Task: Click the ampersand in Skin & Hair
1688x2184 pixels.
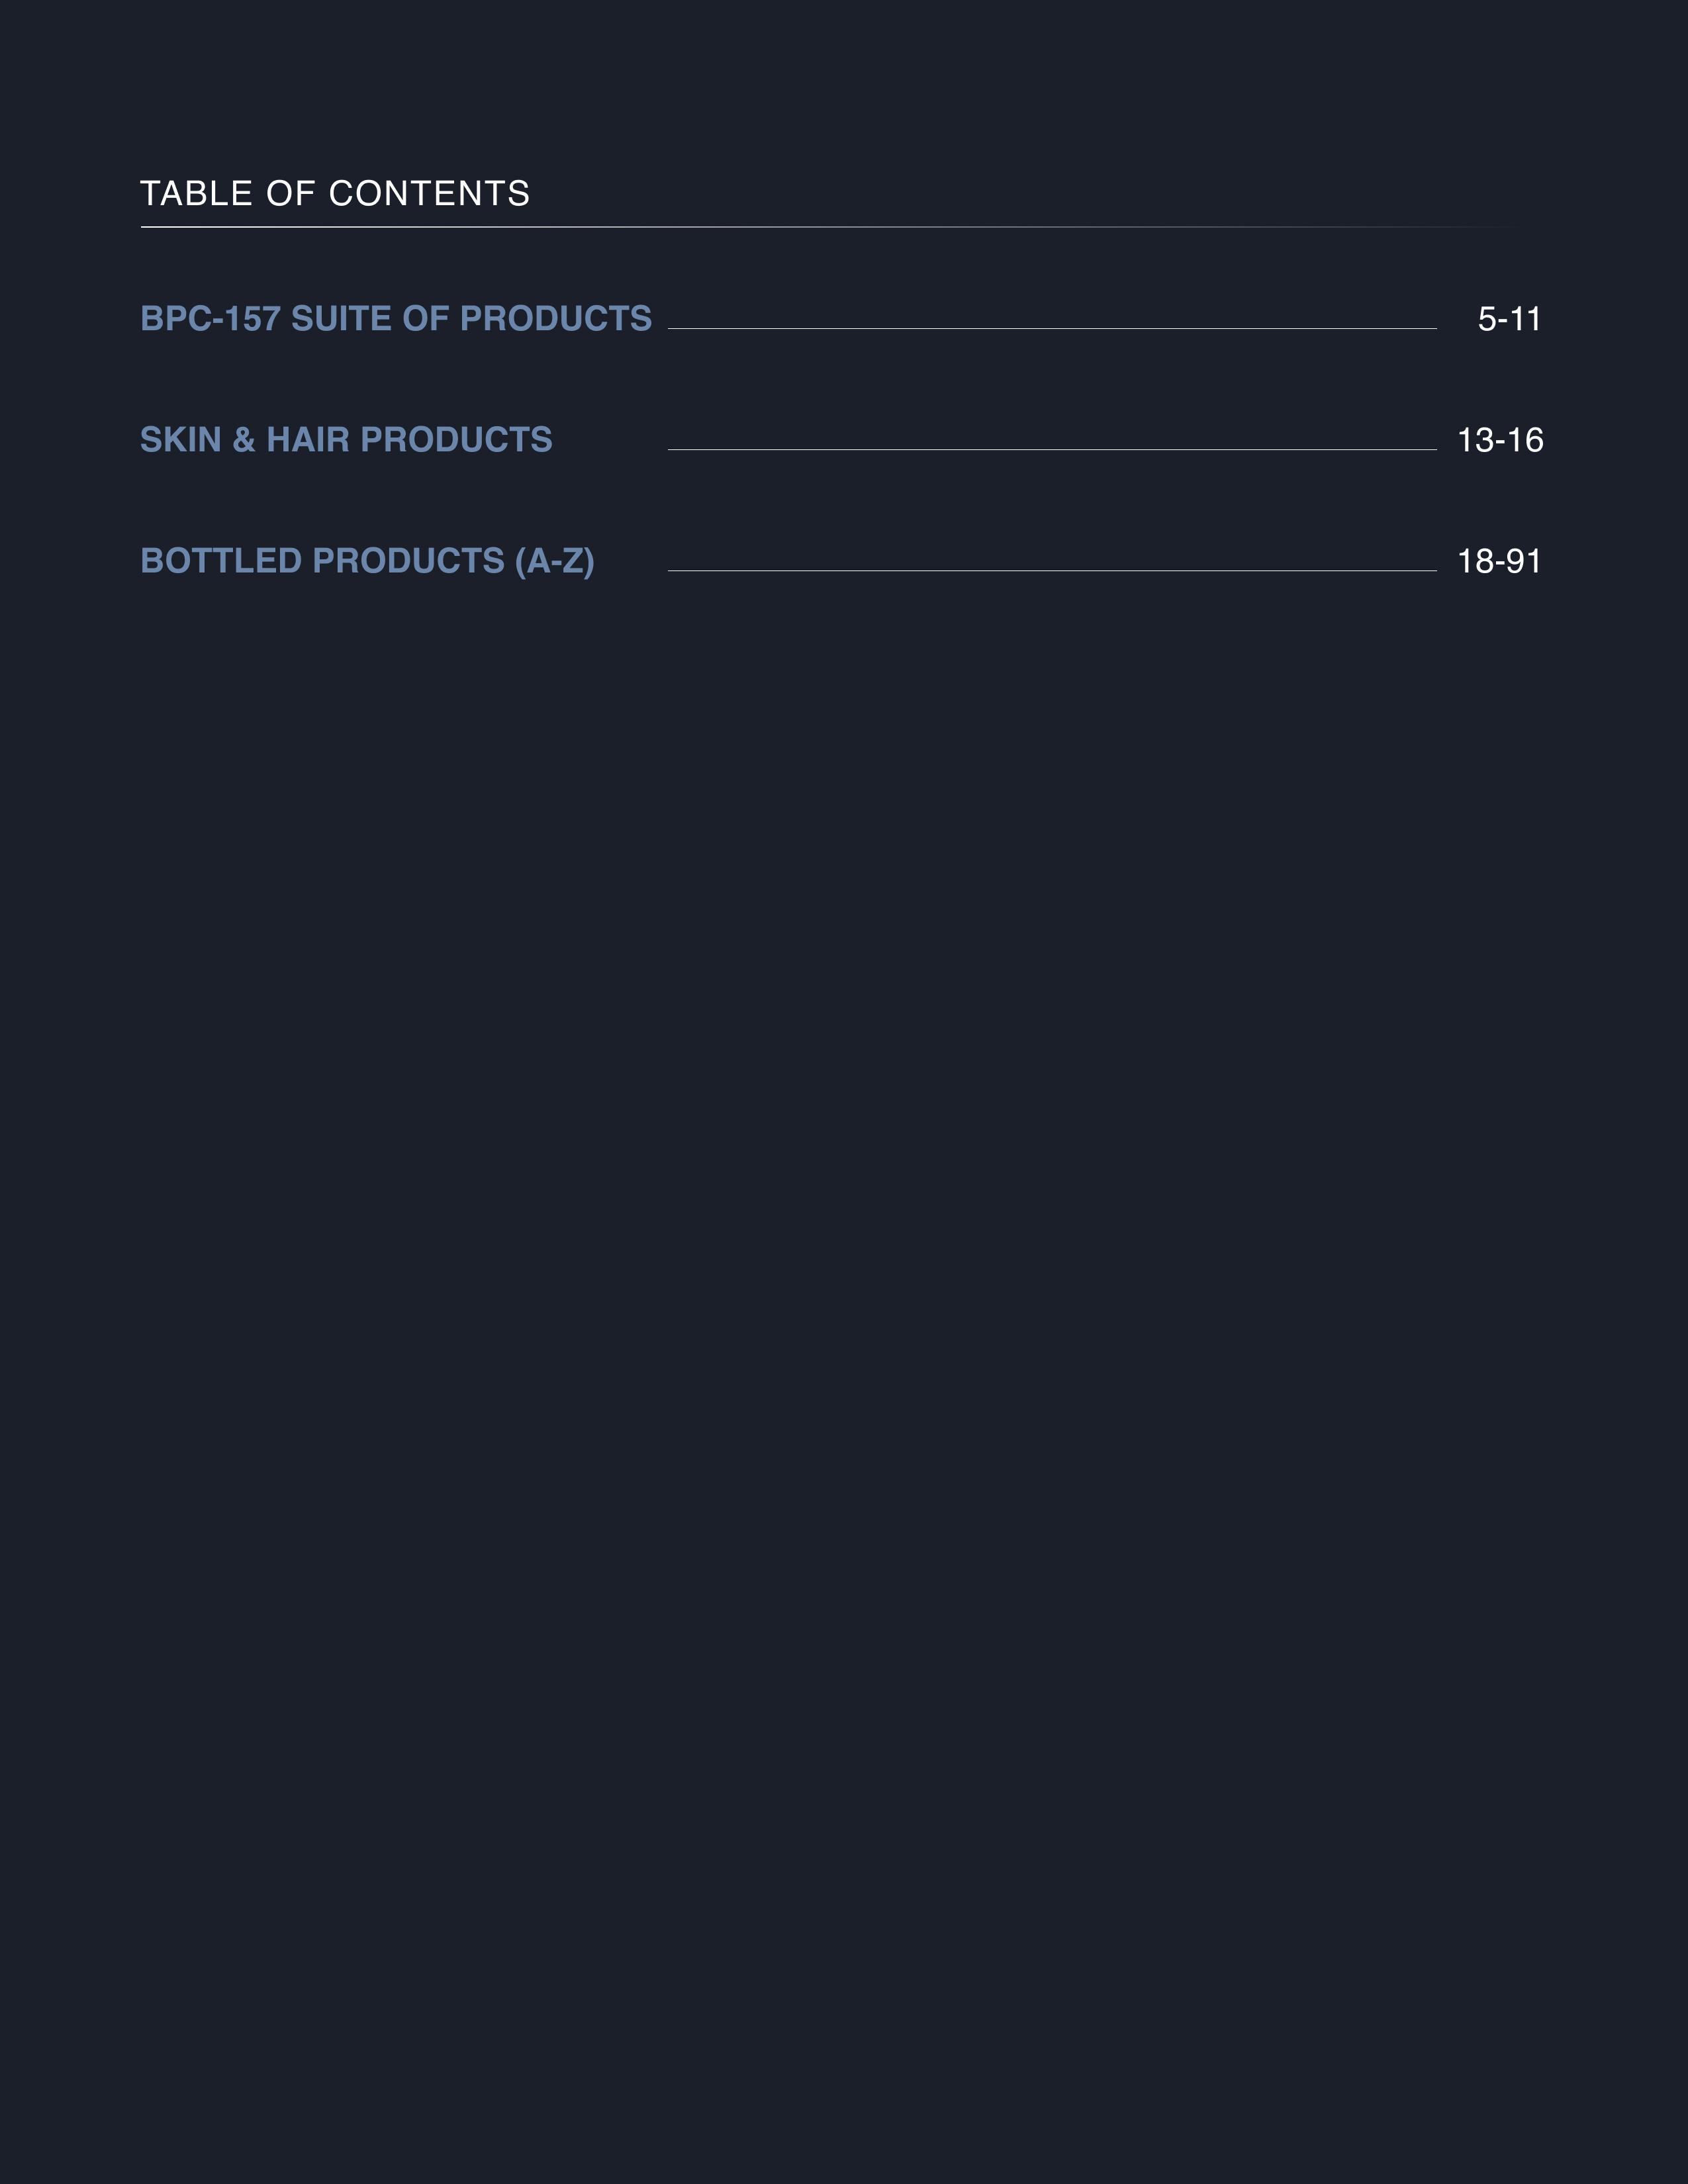Action: 244,440
